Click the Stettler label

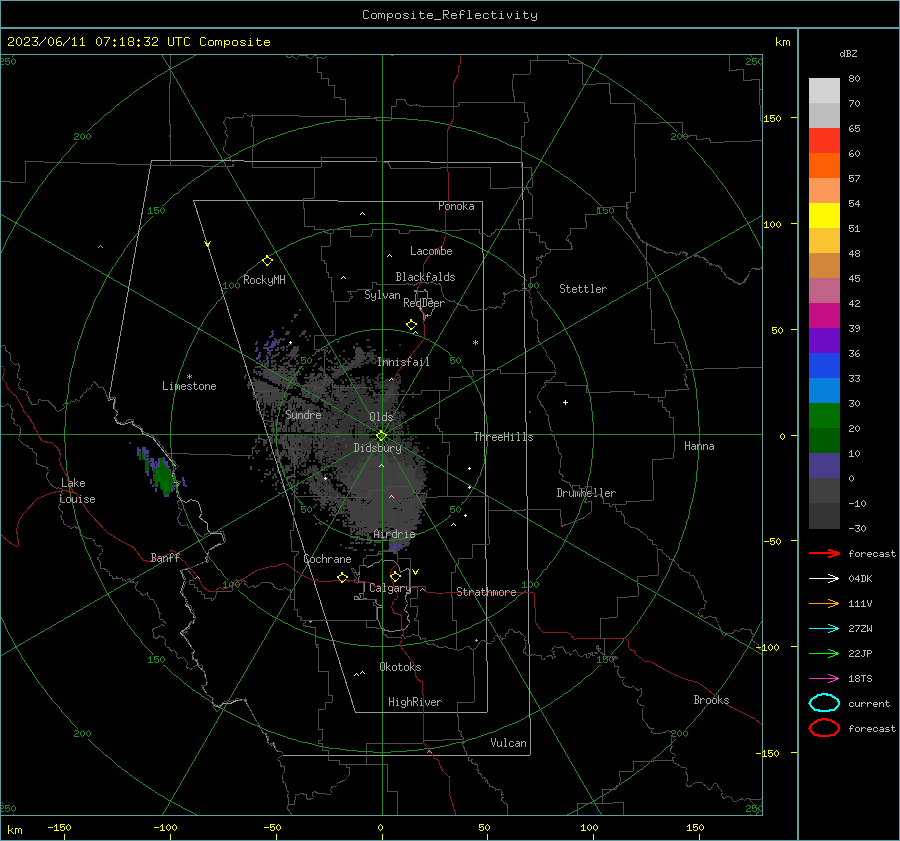click(583, 289)
